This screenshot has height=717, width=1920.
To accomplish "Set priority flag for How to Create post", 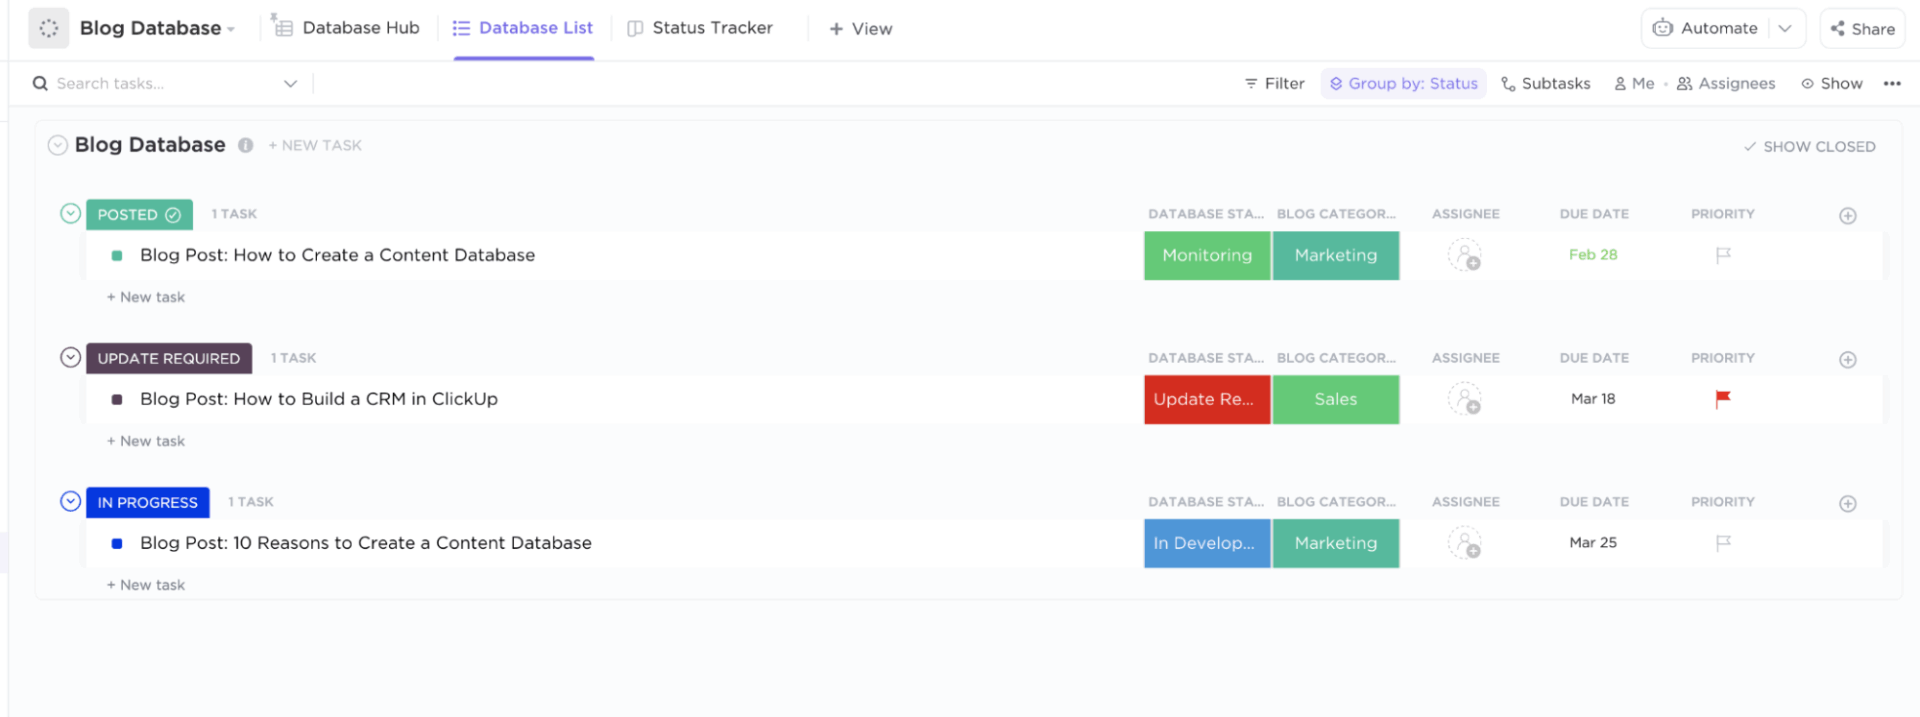I will tap(1723, 256).
